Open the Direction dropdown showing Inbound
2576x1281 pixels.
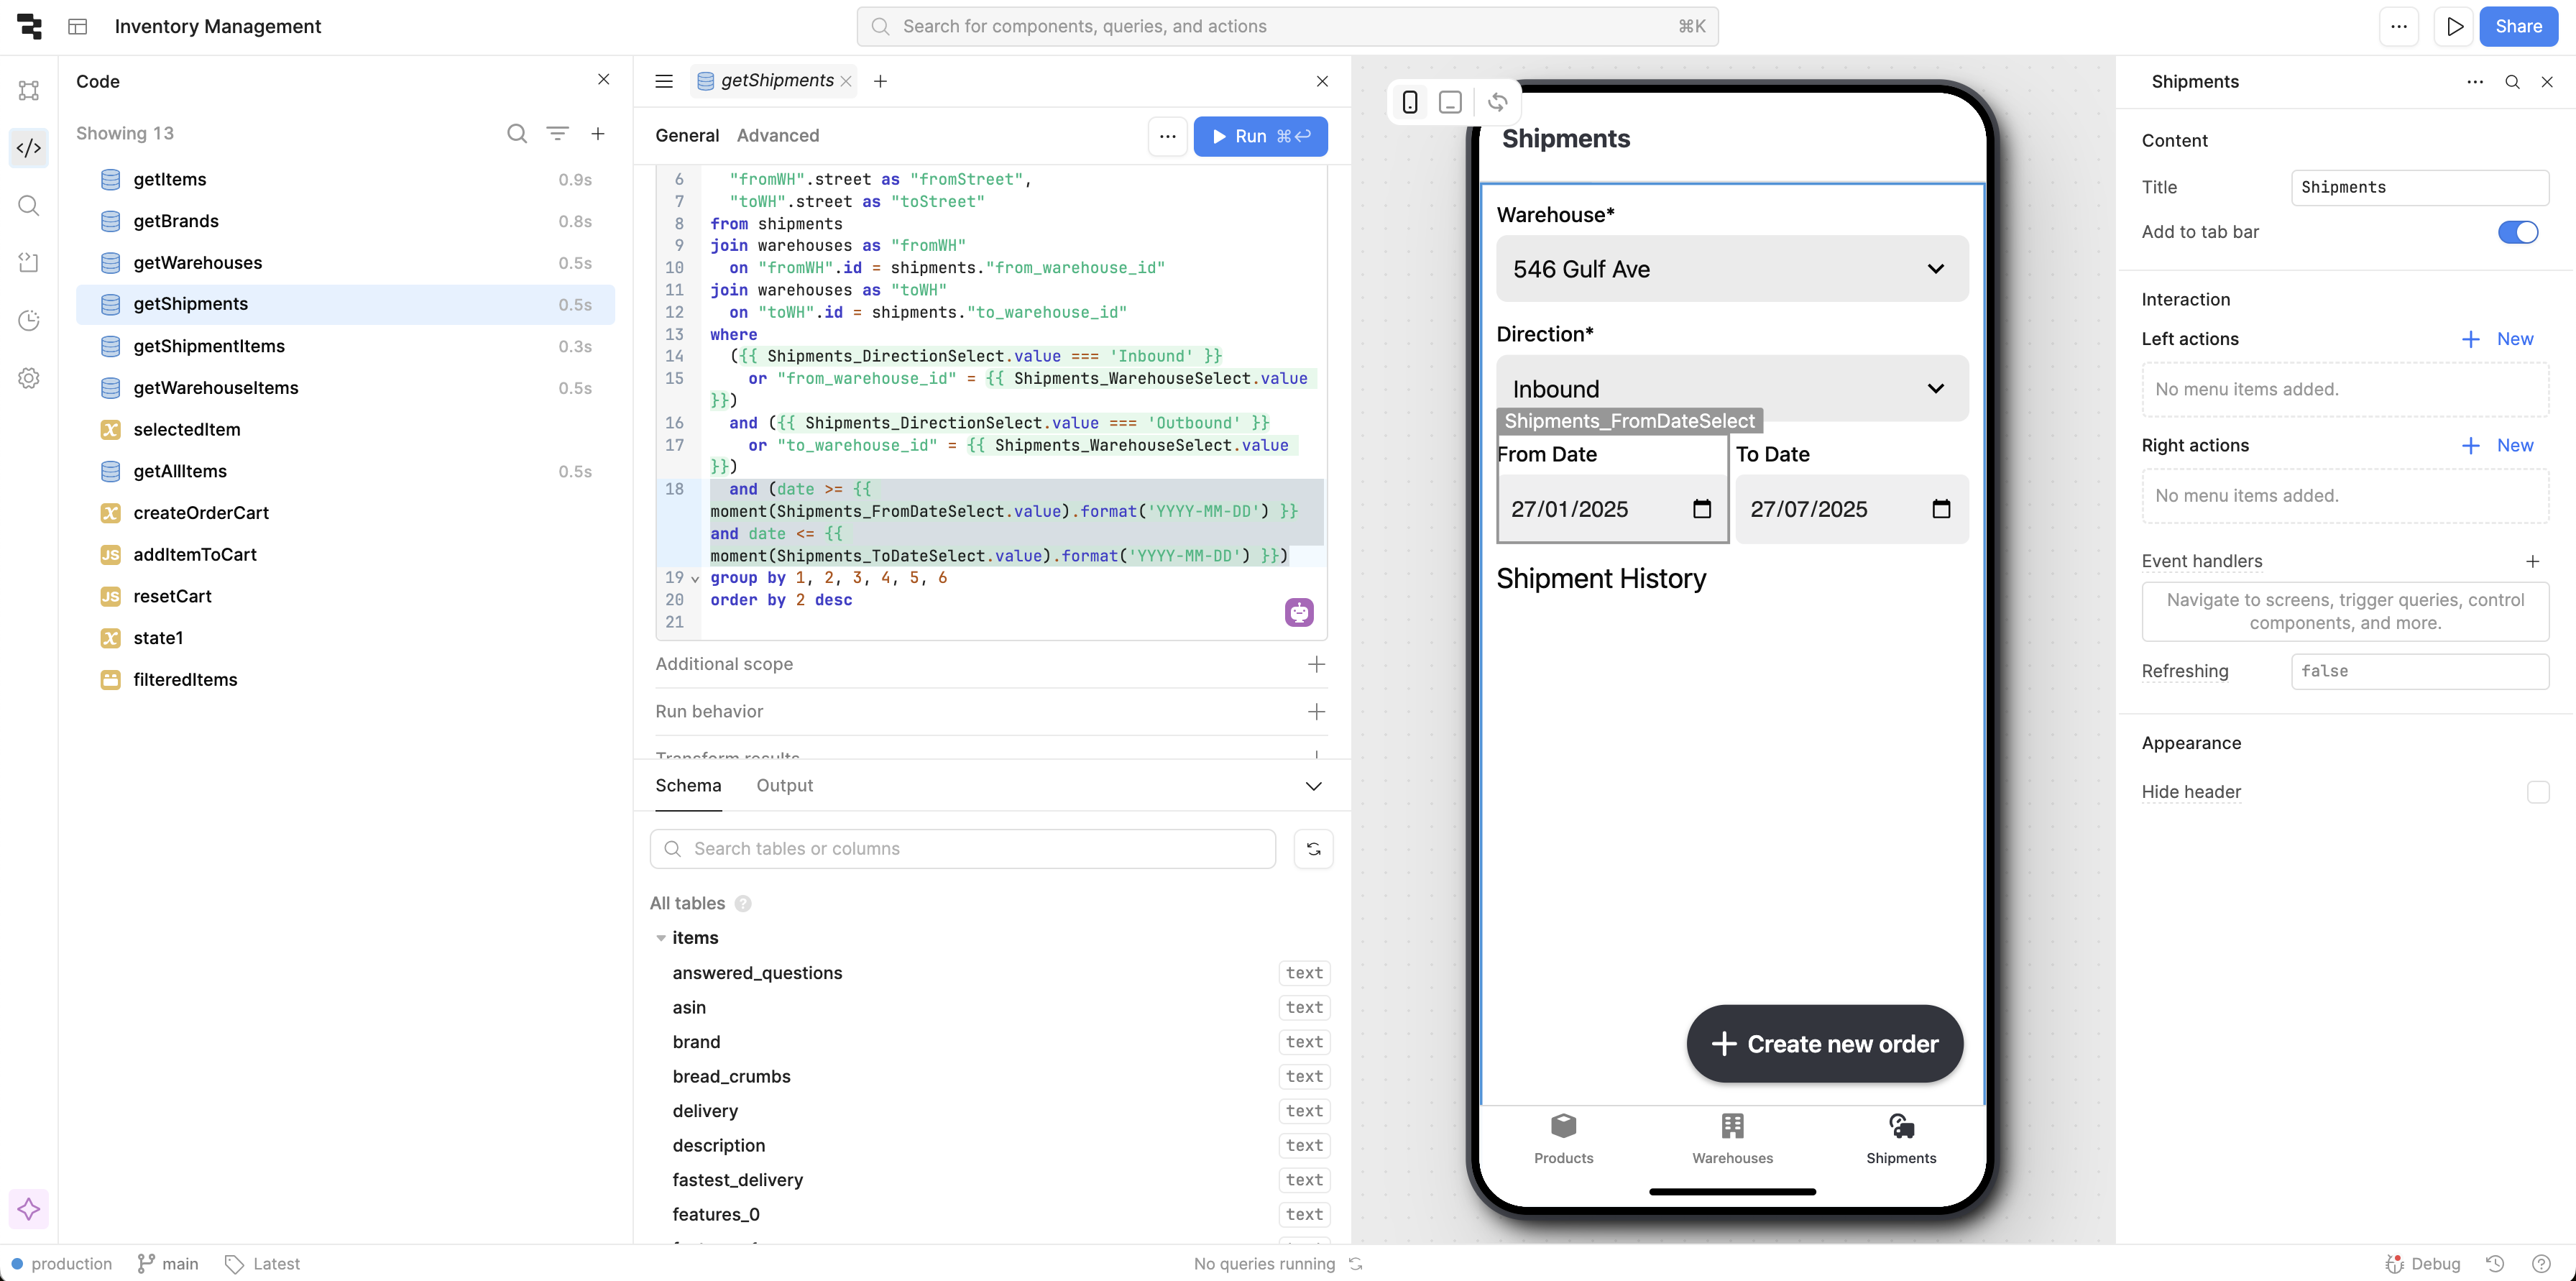[1732, 388]
